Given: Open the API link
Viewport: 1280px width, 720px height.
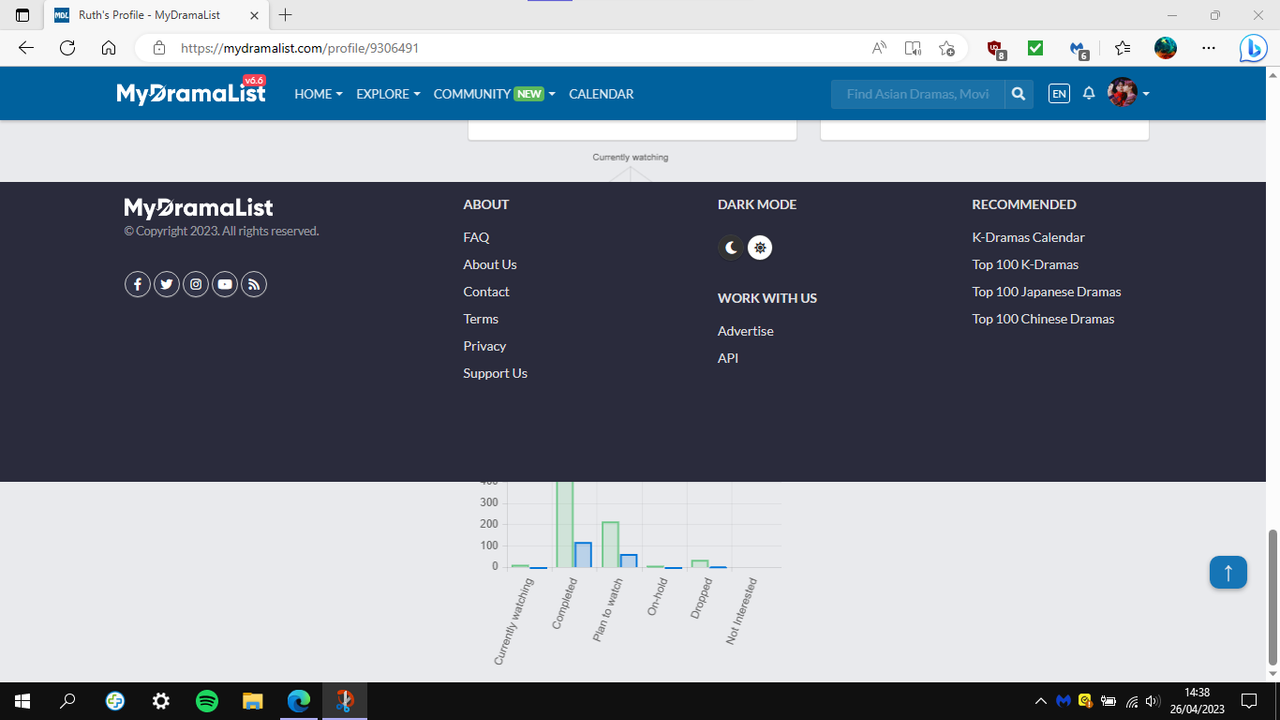Looking at the screenshot, I should coord(728,357).
